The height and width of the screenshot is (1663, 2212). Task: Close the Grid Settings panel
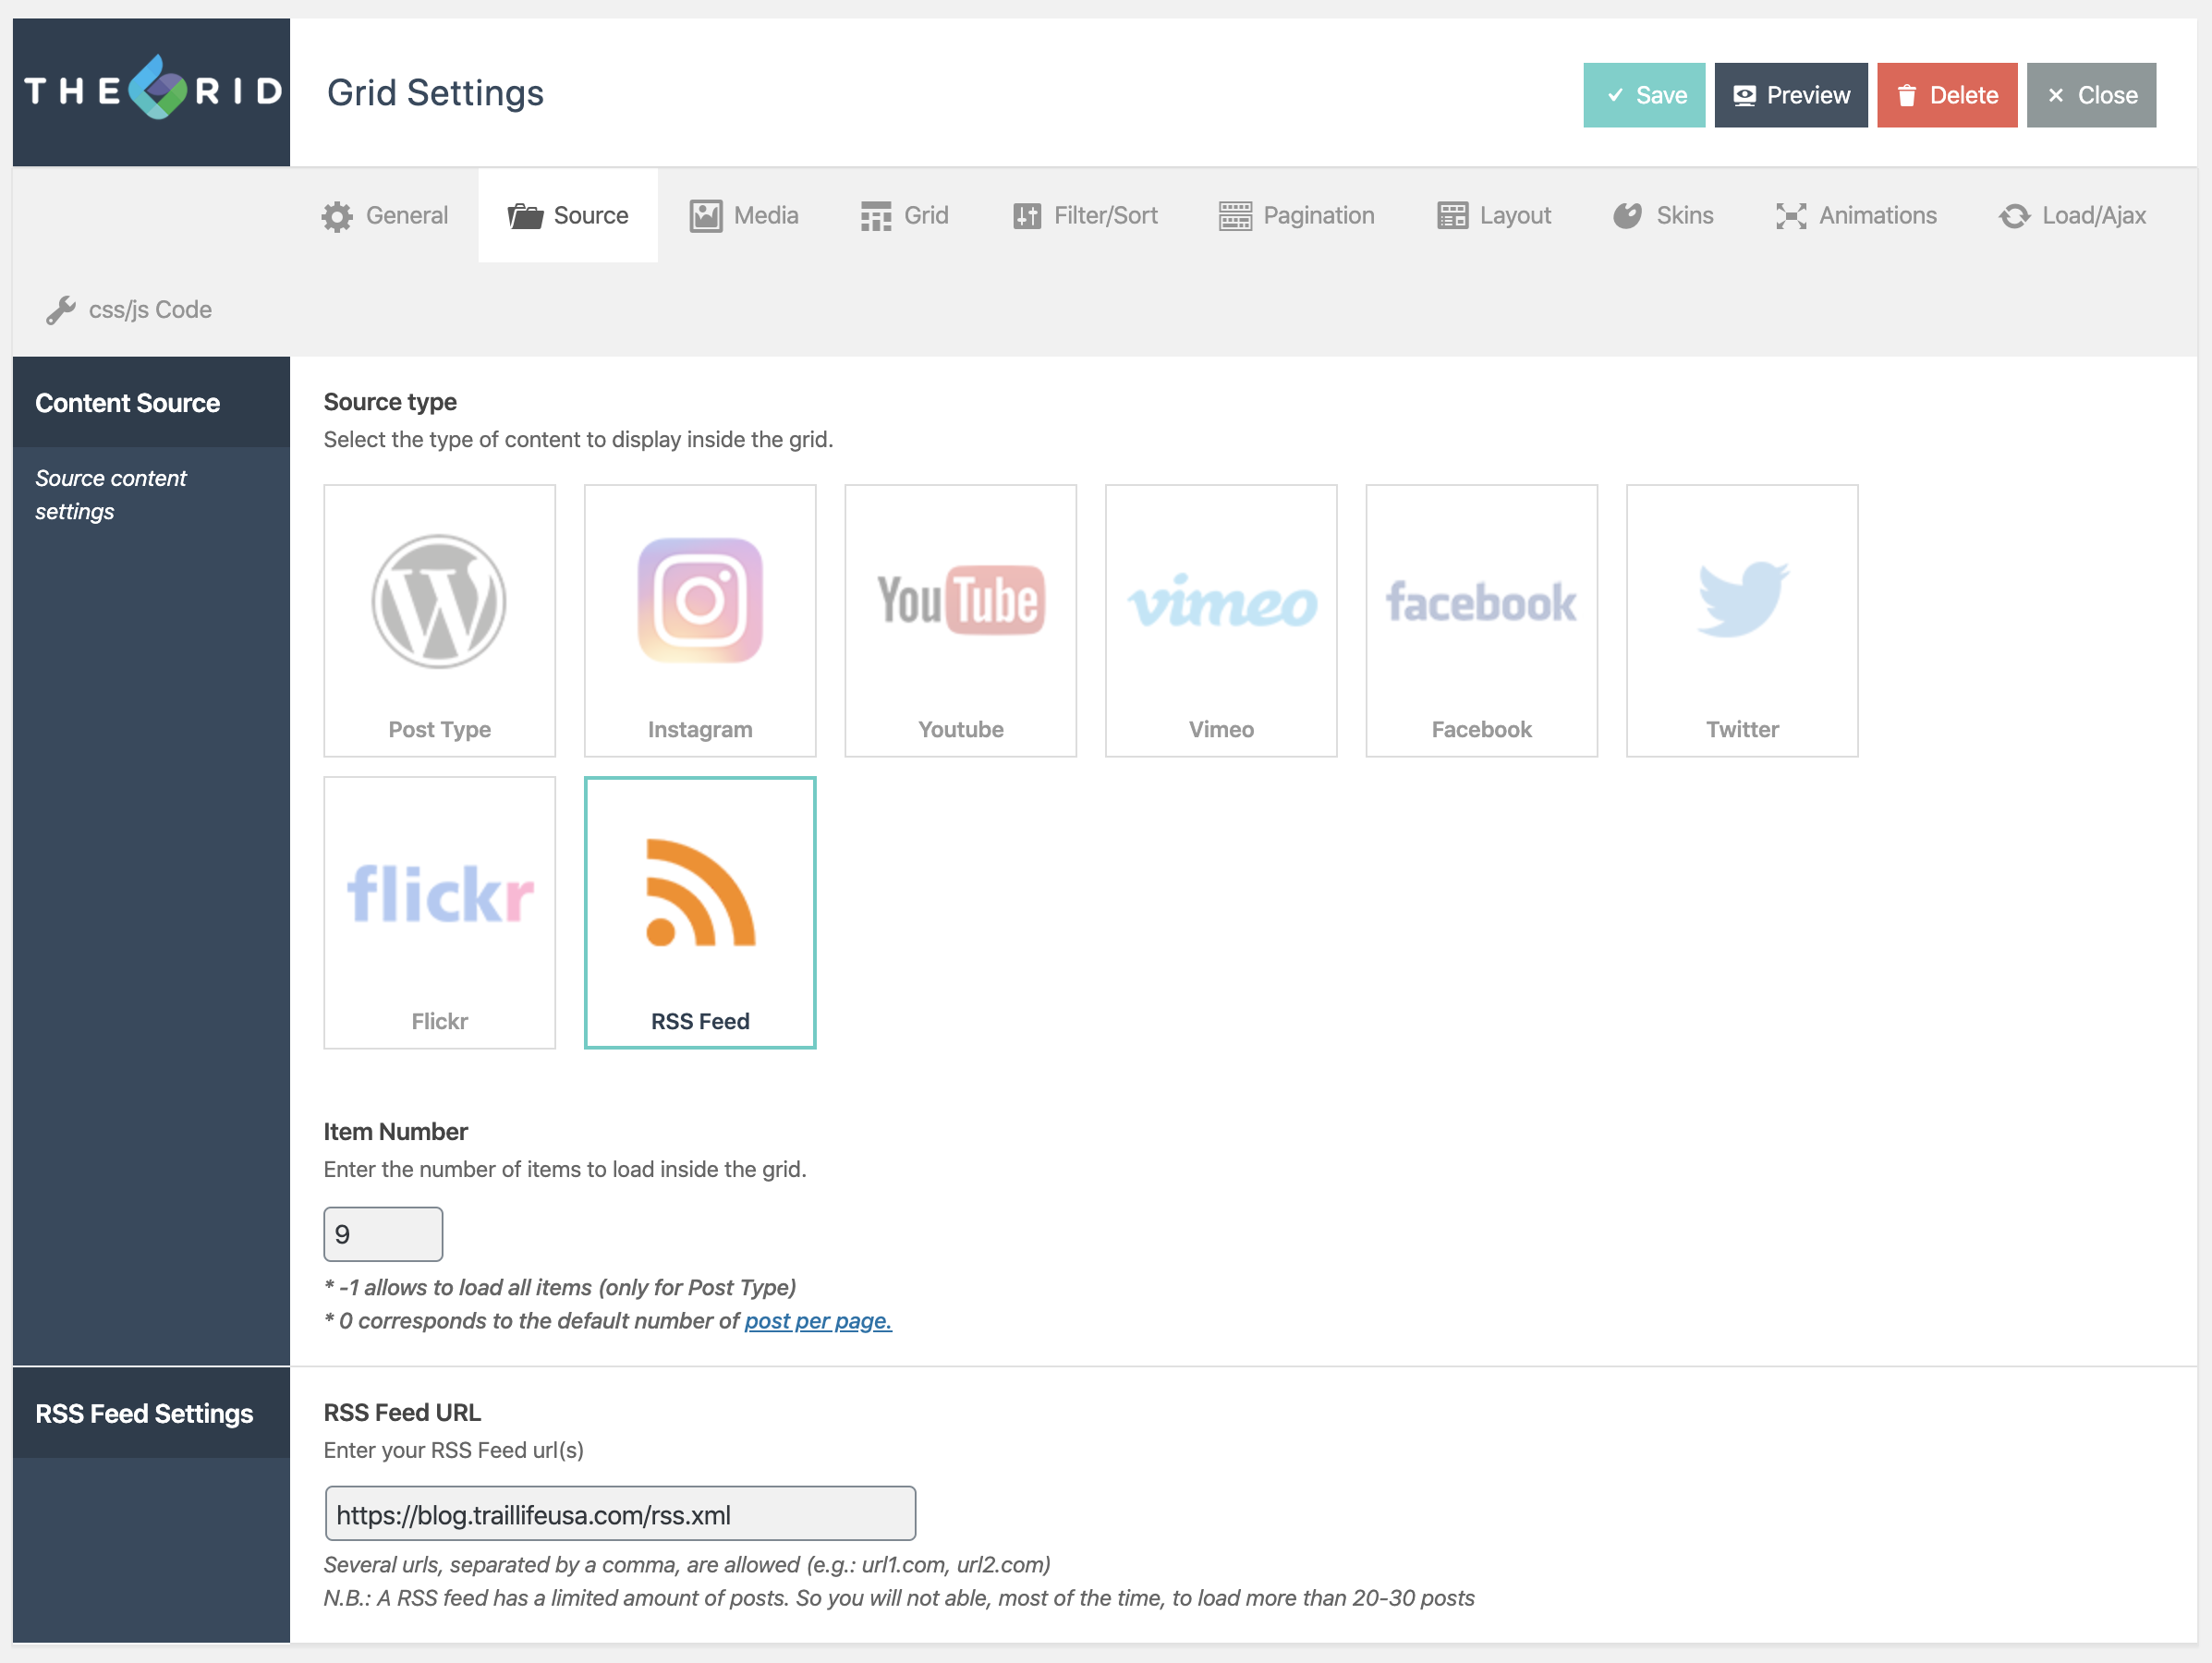[2091, 95]
